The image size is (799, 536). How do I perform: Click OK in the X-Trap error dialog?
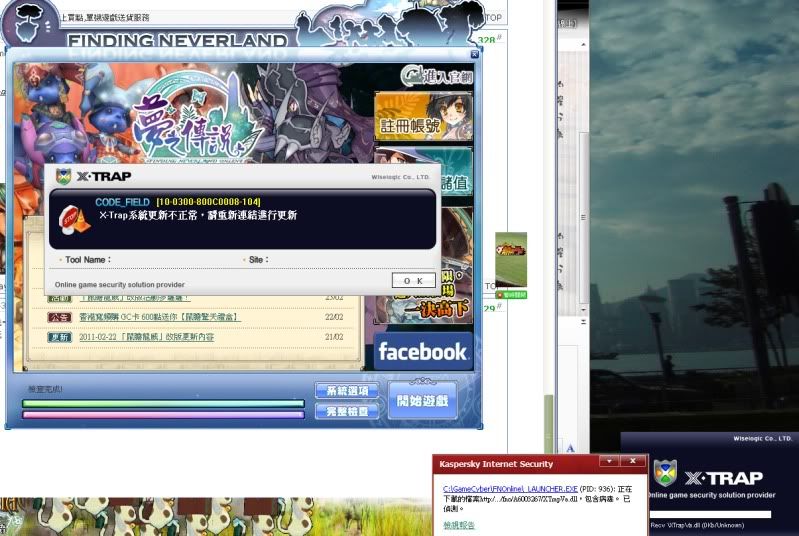pos(413,280)
